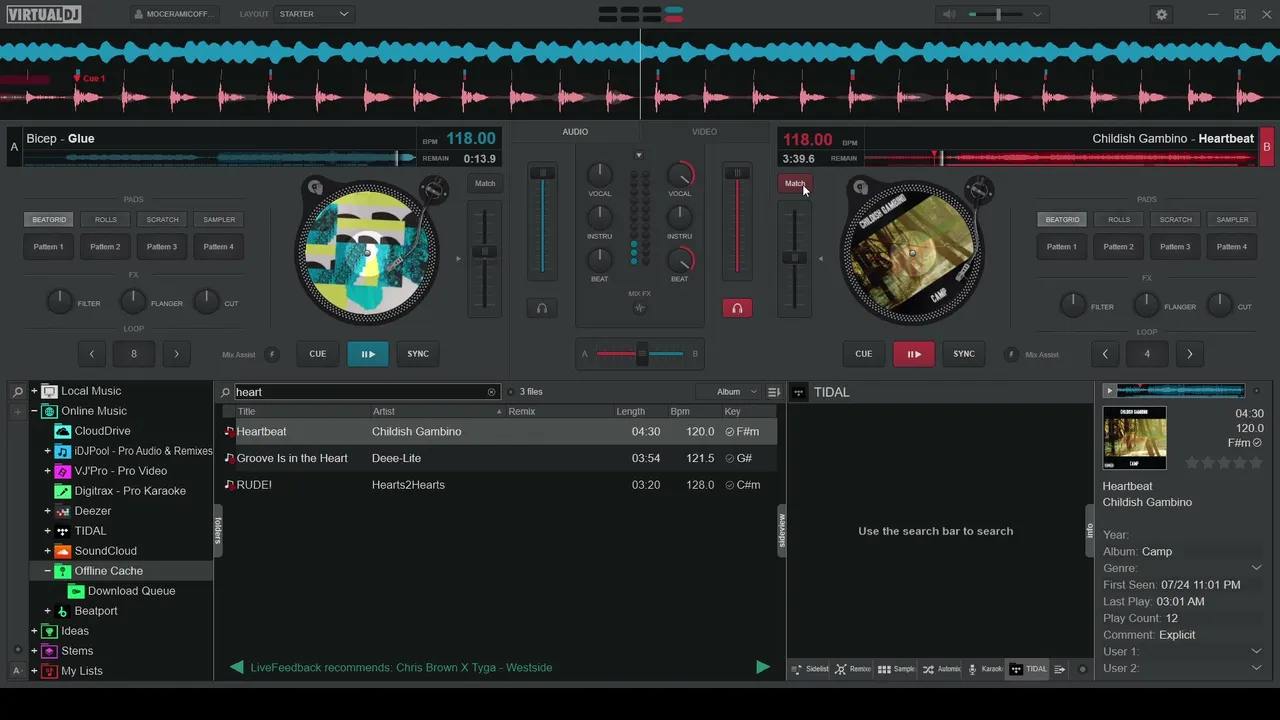Activate ROLLS pad mode on deck A
This screenshot has height=720, width=1280.
[x=106, y=220]
